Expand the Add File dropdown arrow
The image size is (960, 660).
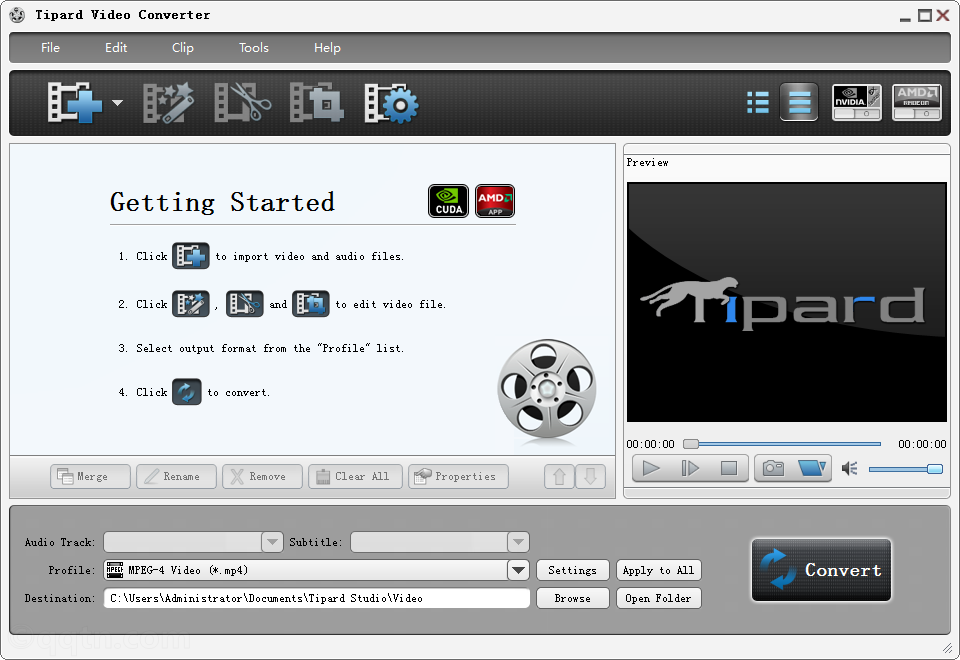point(117,103)
